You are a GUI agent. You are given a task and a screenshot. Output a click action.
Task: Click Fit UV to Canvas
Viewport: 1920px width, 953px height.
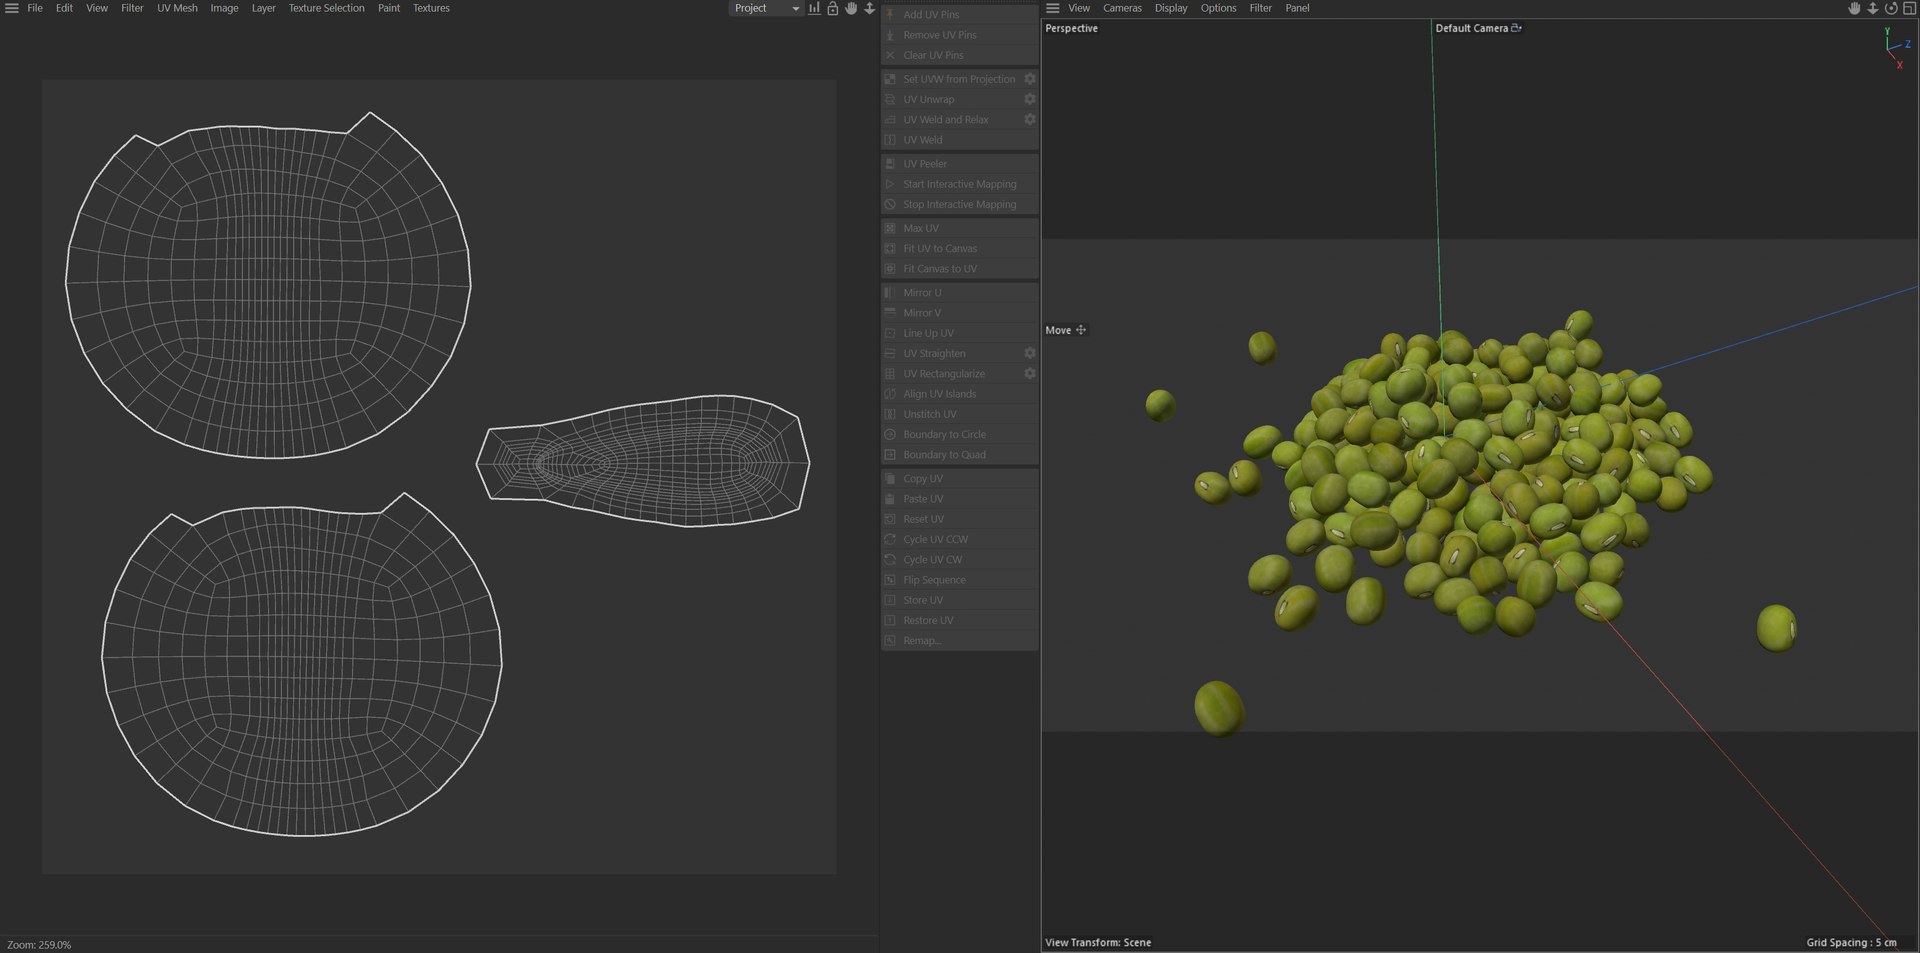point(959,248)
